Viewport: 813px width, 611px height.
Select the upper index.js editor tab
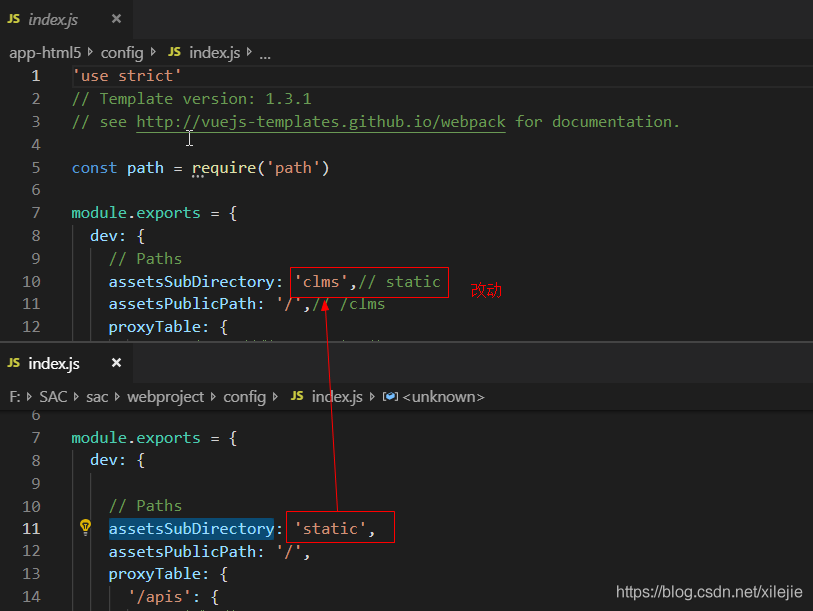coord(53,19)
